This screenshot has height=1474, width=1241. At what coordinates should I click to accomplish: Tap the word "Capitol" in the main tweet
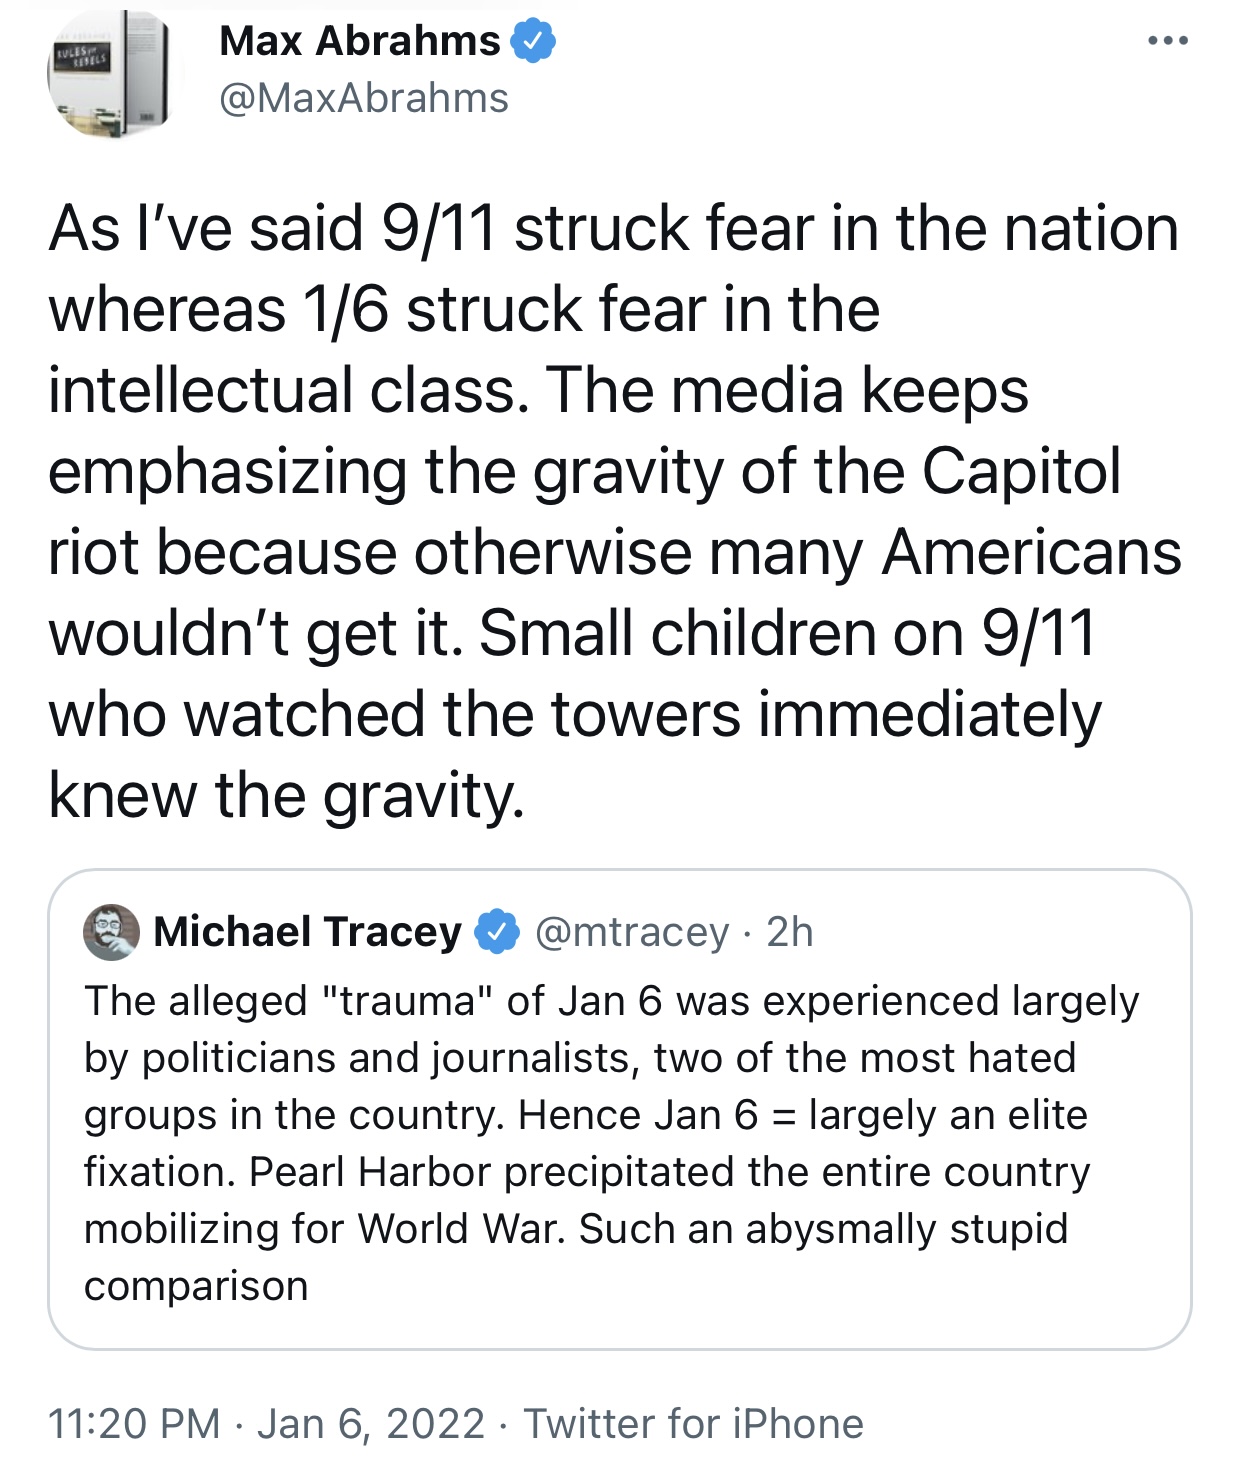[x=1020, y=471]
